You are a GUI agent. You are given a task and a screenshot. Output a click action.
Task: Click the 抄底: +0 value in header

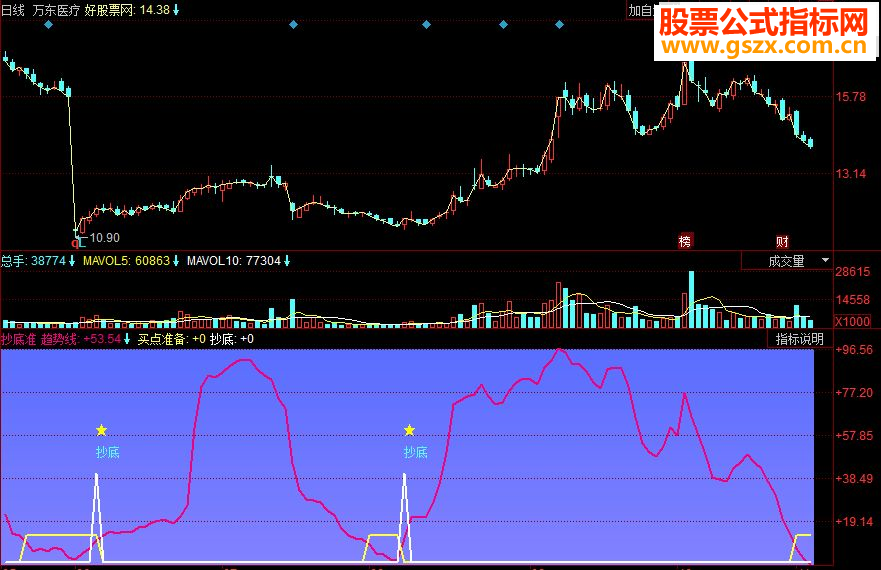click(231, 339)
